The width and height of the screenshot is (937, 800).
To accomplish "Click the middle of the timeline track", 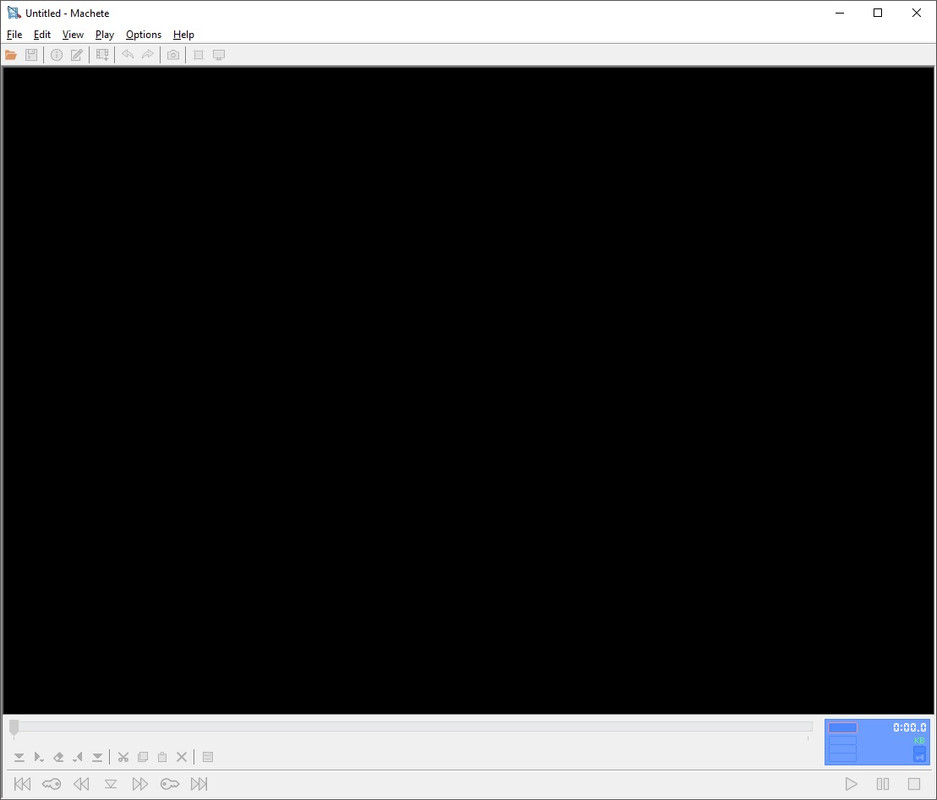I will coord(411,727).
